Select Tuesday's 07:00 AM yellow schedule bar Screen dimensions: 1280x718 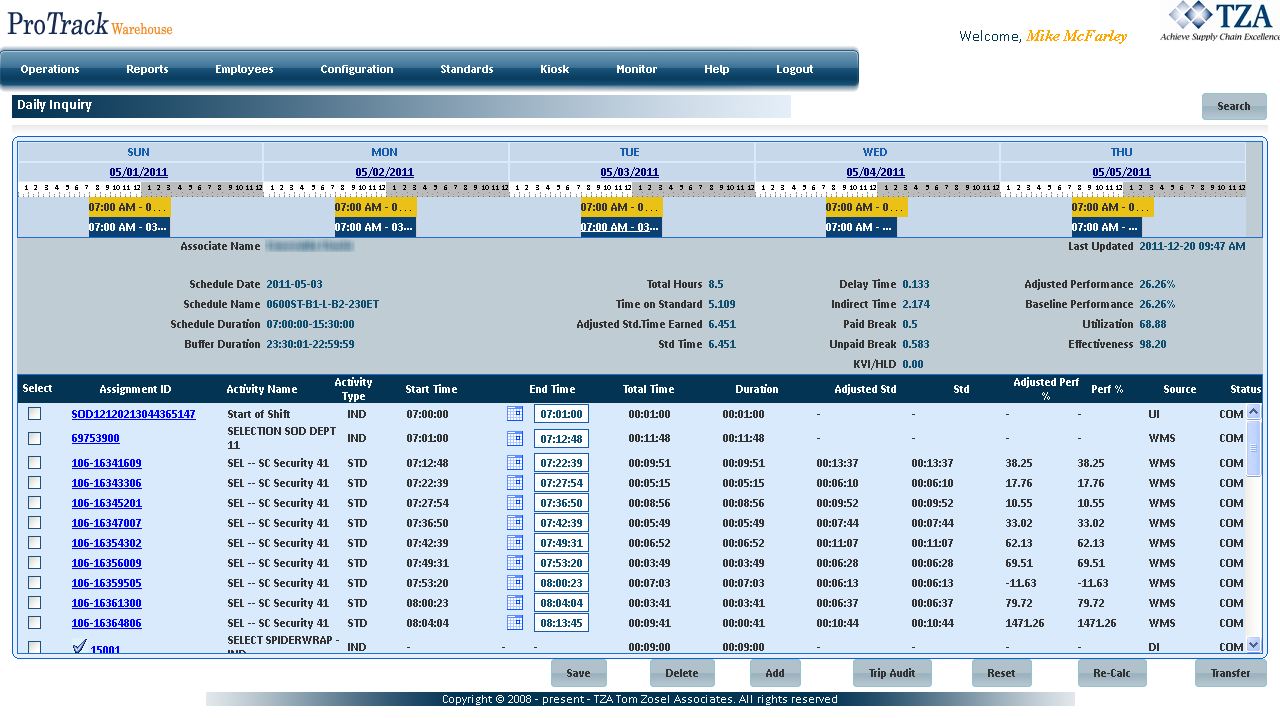pyautogui.click(x=621, y=207)
